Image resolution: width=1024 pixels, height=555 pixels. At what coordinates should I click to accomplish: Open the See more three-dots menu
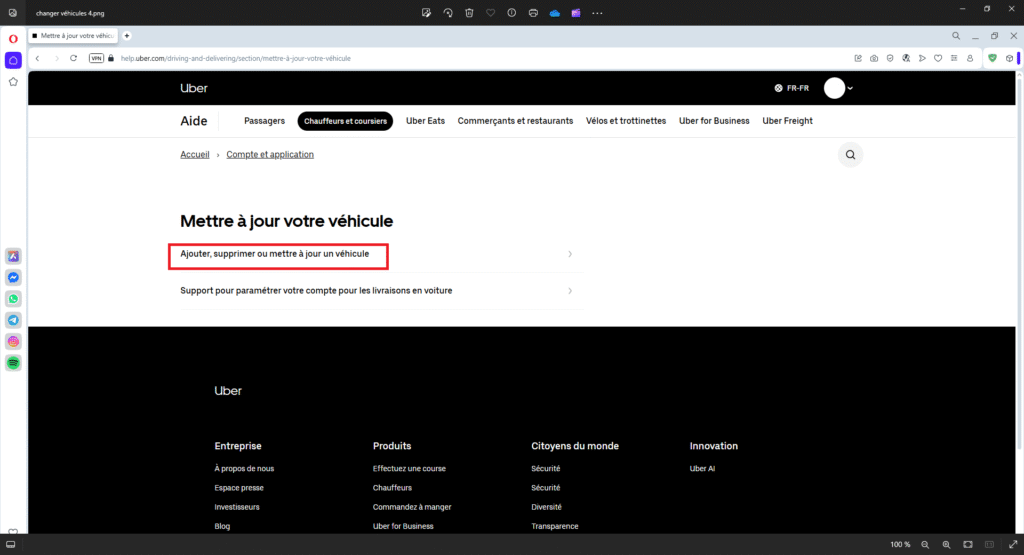597,13
